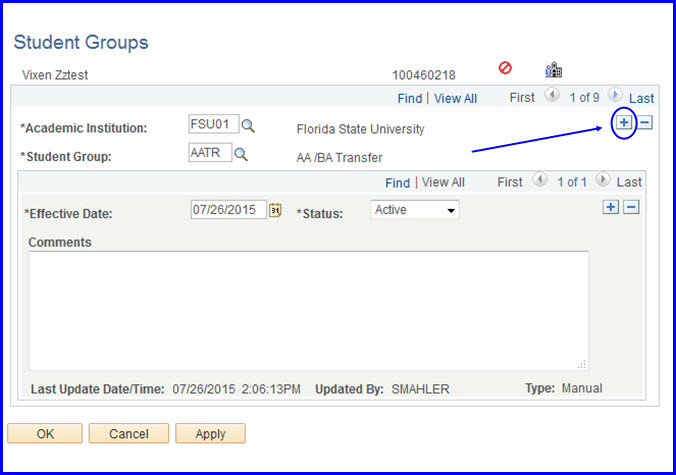Screen dimensions: 676x475
Task: Remove the effective date row
Action: click(631, 207)
